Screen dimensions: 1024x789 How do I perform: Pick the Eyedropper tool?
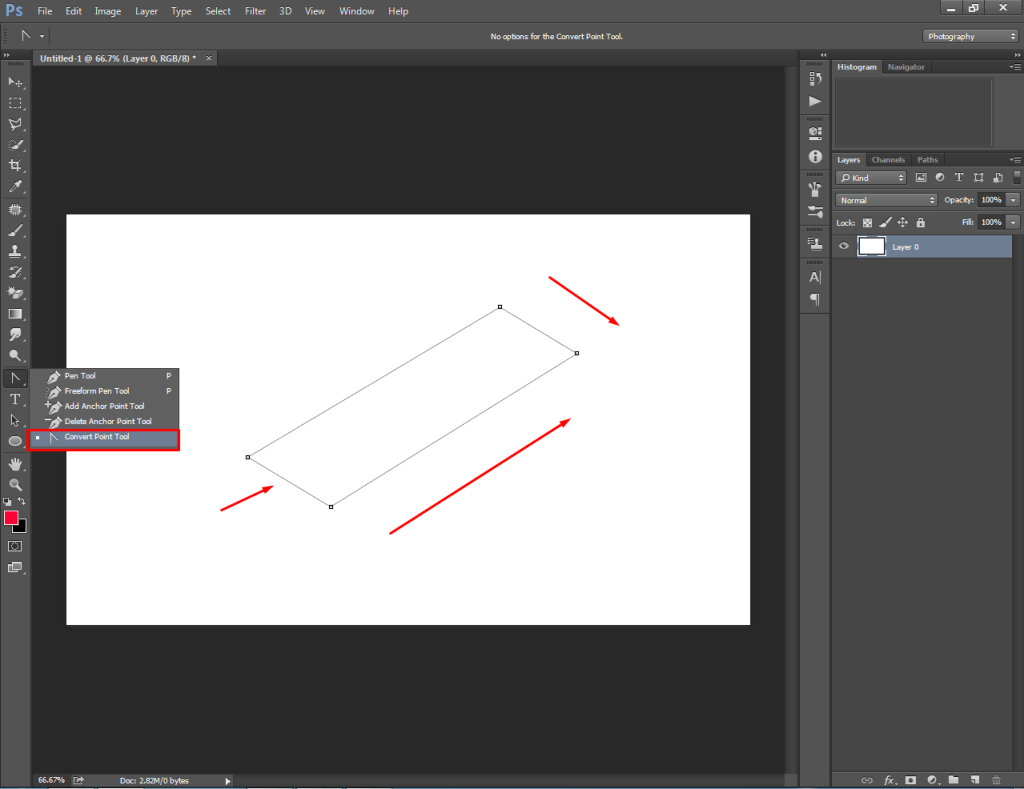pos(15,187)
